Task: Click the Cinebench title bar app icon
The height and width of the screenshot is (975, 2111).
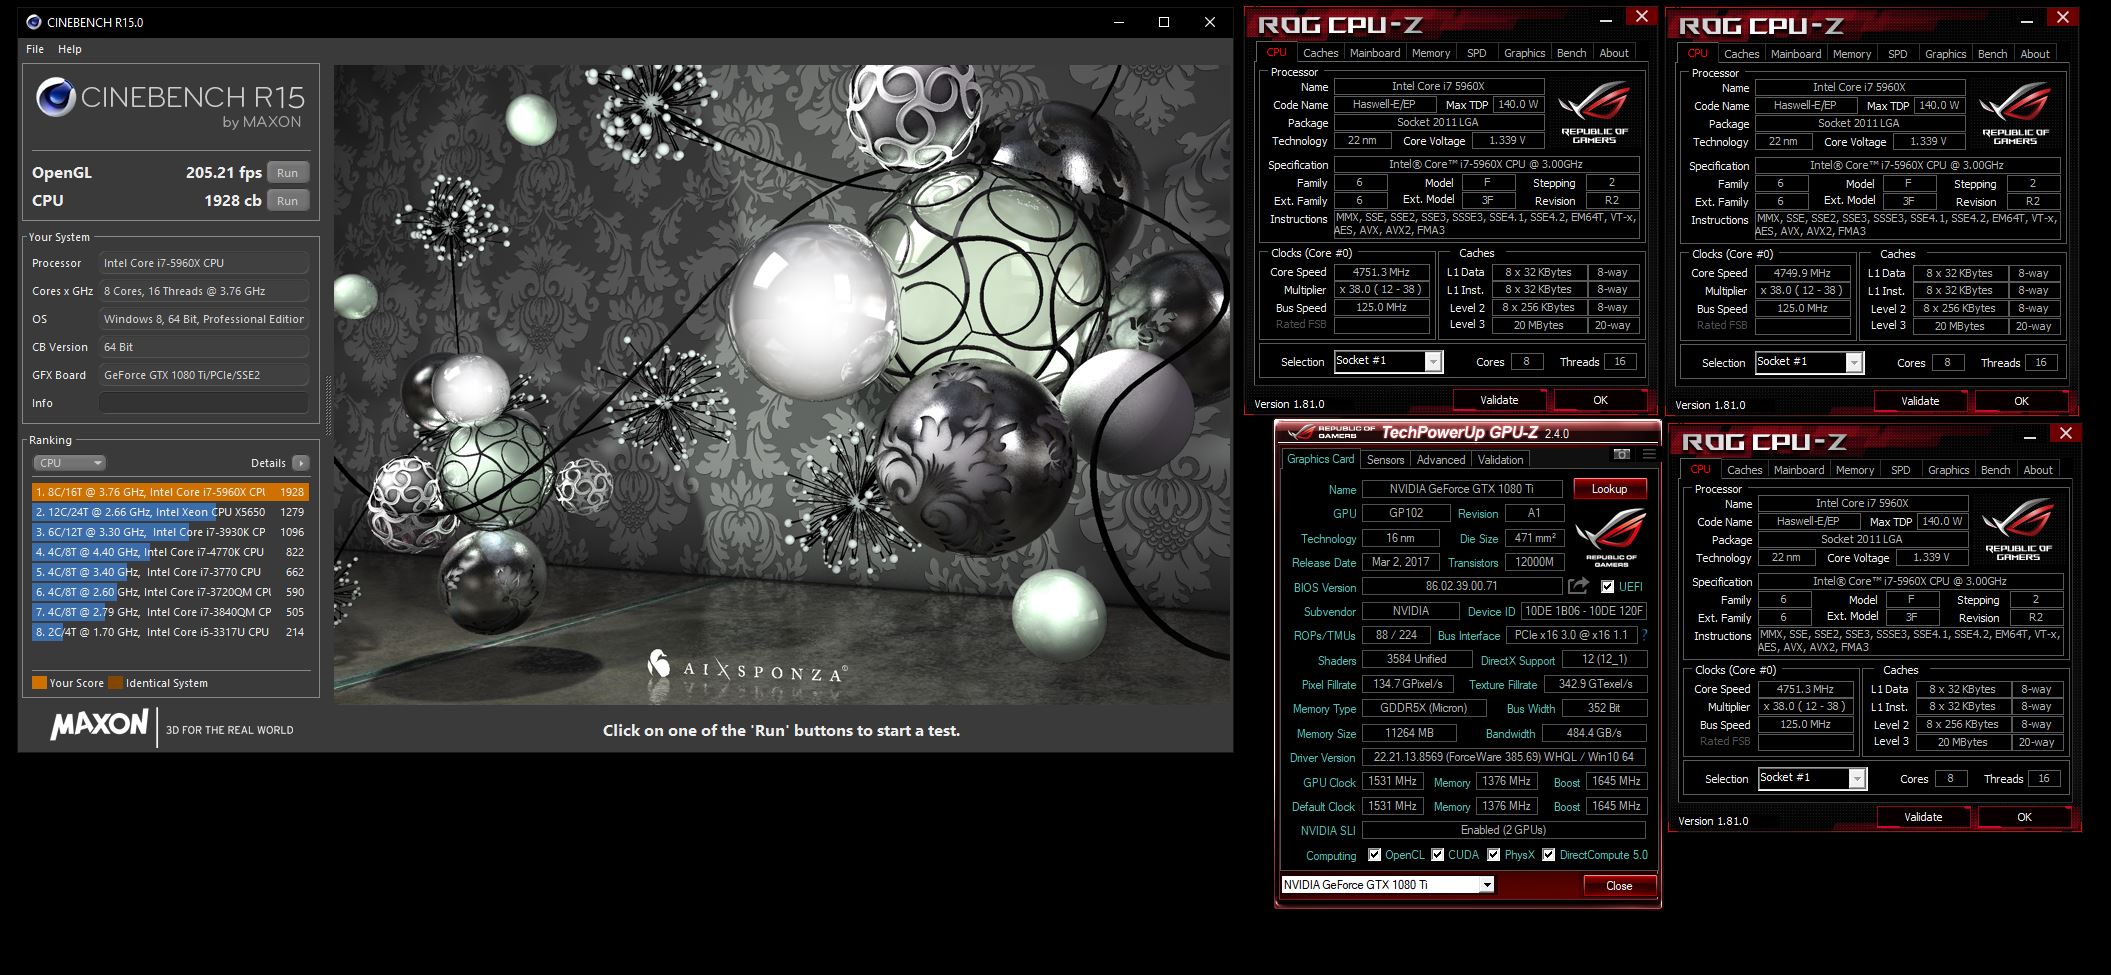Action: [34, 21]
